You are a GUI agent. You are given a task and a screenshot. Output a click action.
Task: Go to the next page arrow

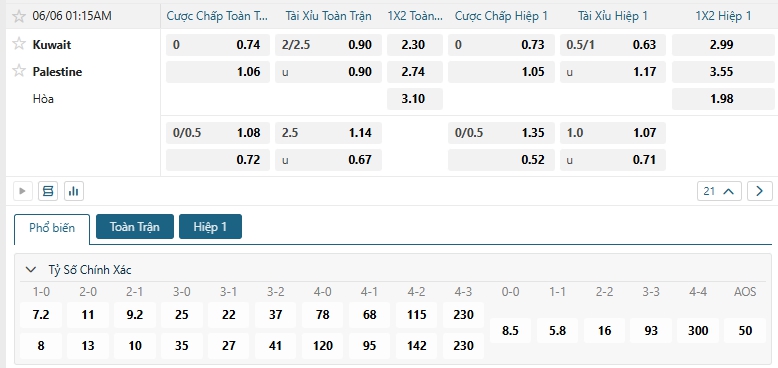[760, 191]
